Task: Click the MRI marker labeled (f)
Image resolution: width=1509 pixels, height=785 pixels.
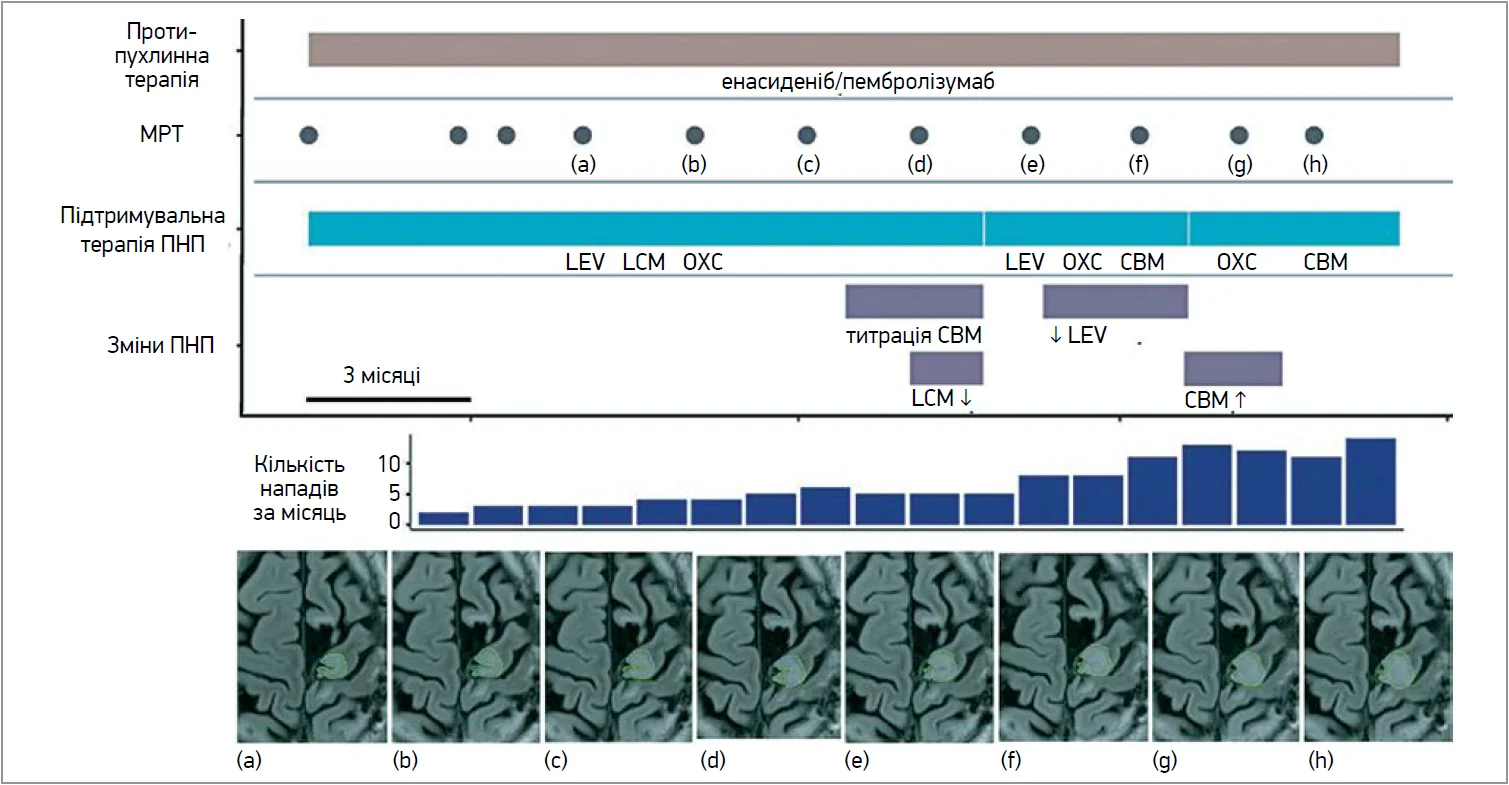Action: [x=1138, y=135]
